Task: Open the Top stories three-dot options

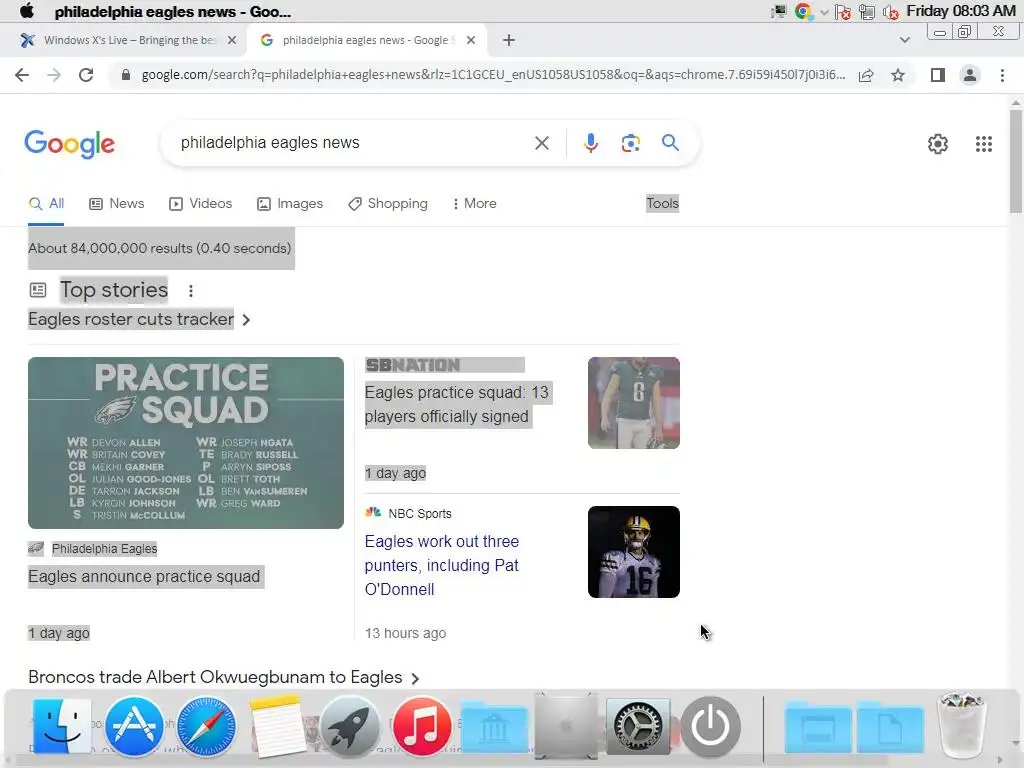Action: (191, 291)
